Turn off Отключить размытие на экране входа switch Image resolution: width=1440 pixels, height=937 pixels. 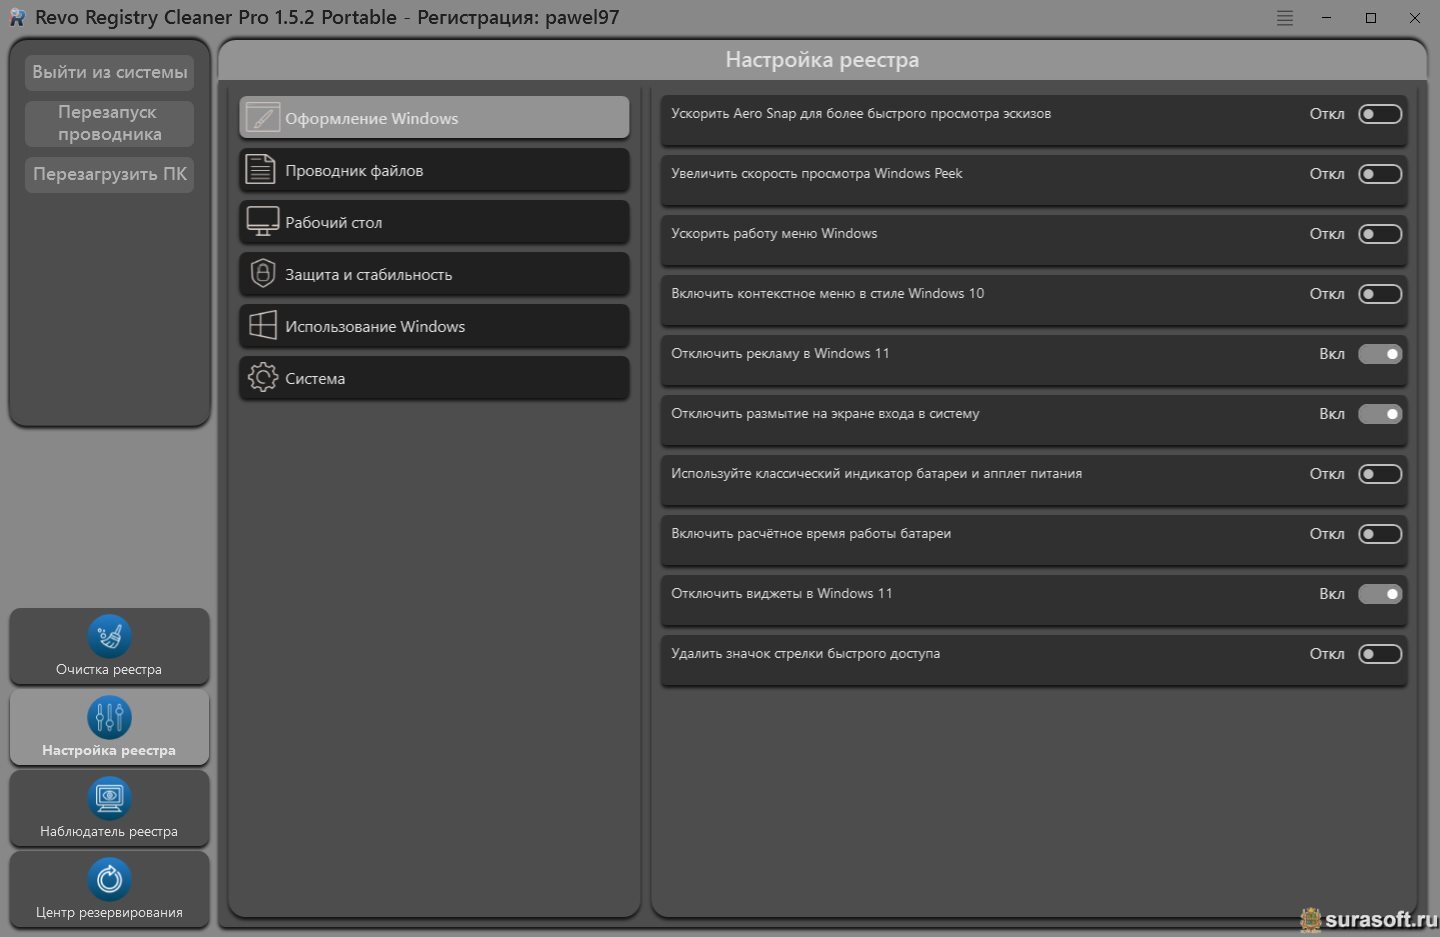pos(1380,414)
